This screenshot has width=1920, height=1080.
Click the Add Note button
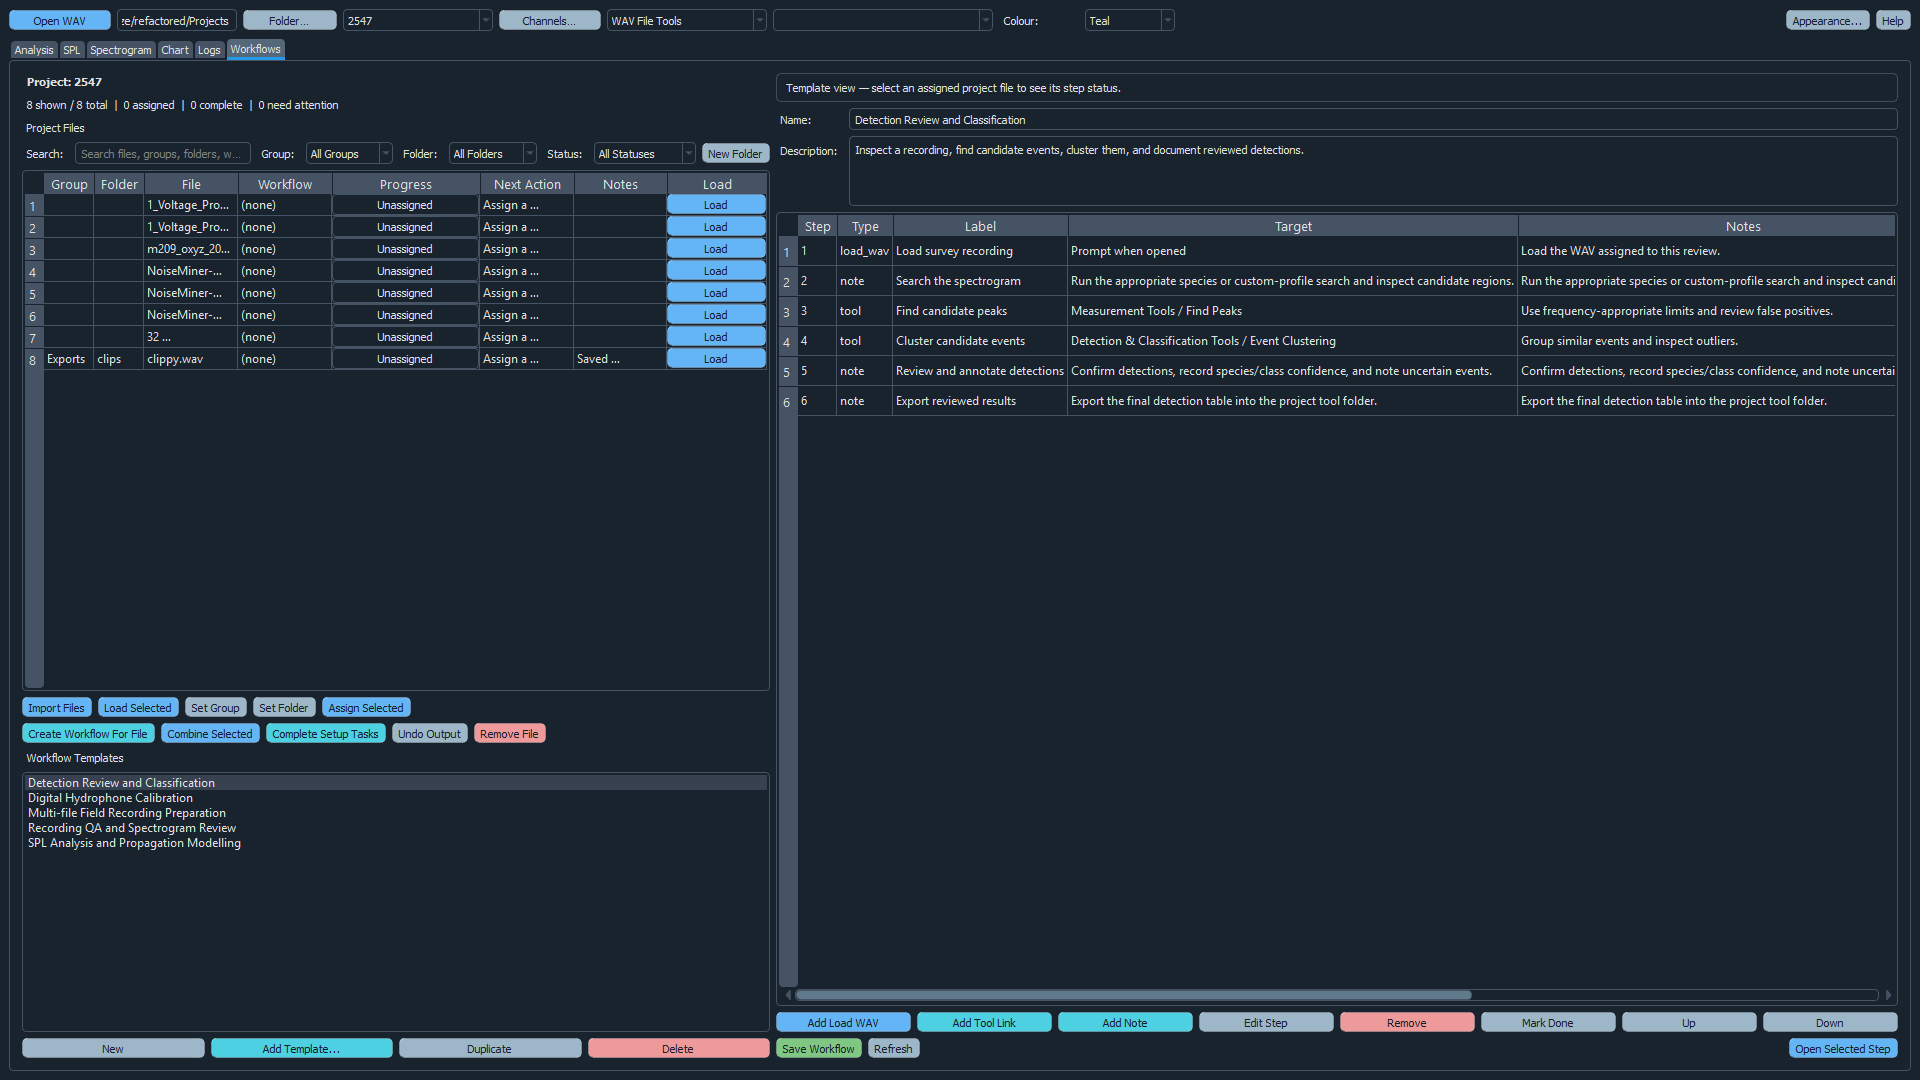tap(1125, 1023)
